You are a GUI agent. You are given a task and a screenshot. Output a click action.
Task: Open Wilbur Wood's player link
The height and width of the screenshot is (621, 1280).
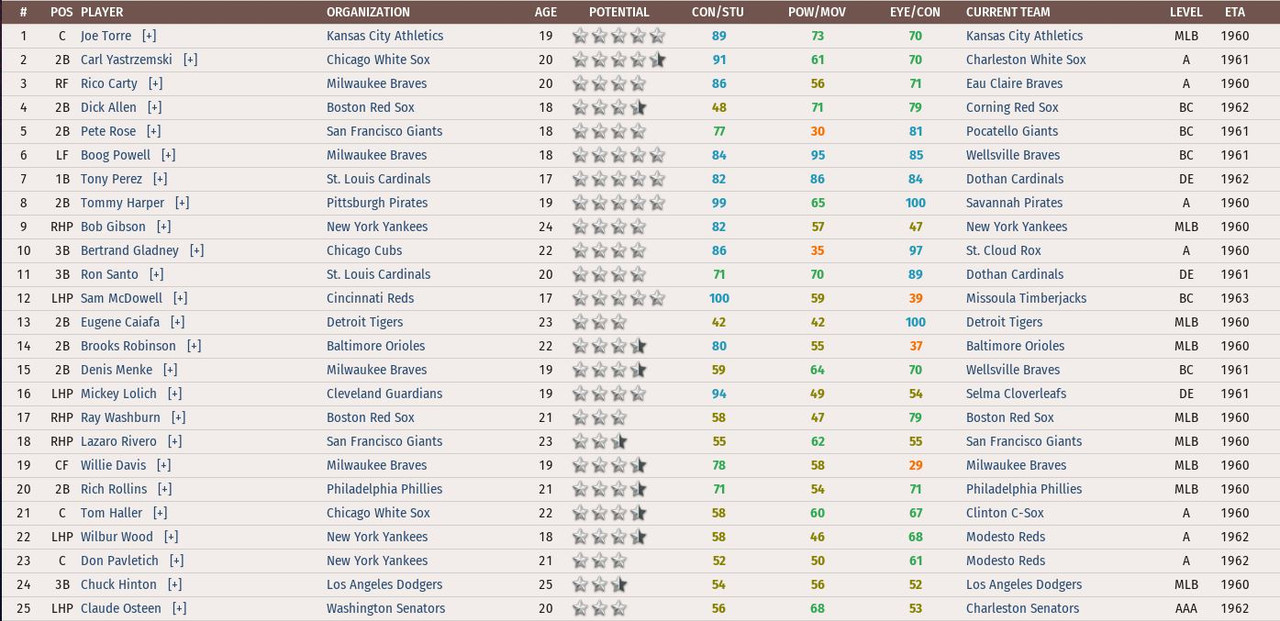point(117,537)
